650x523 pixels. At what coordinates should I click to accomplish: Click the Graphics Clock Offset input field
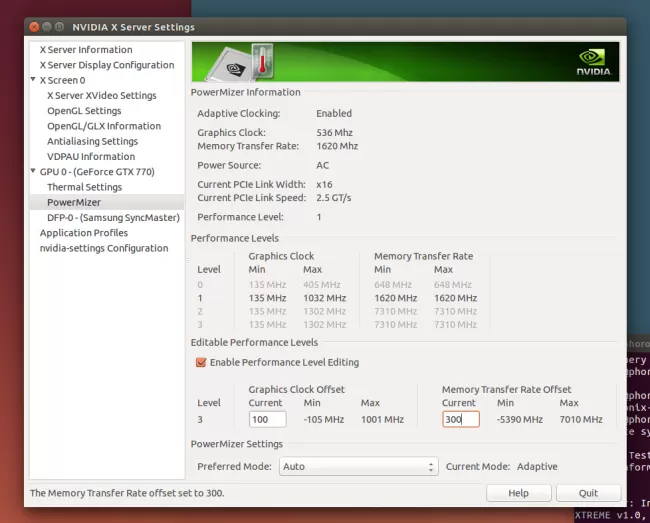coord(267,420)
